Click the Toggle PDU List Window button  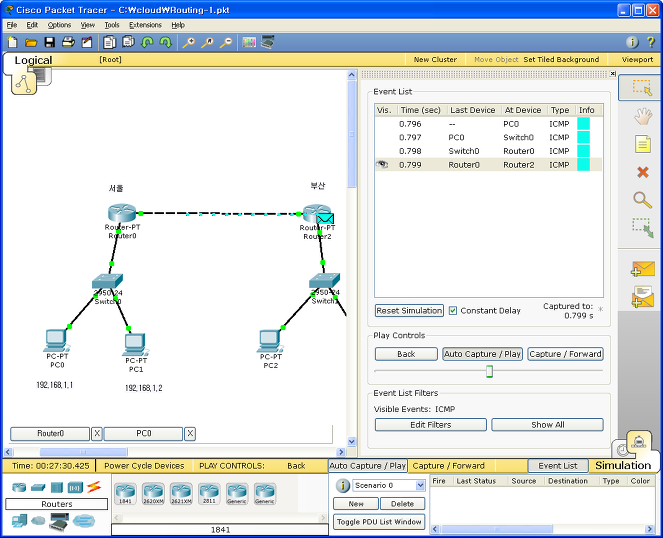coord(379,522)
